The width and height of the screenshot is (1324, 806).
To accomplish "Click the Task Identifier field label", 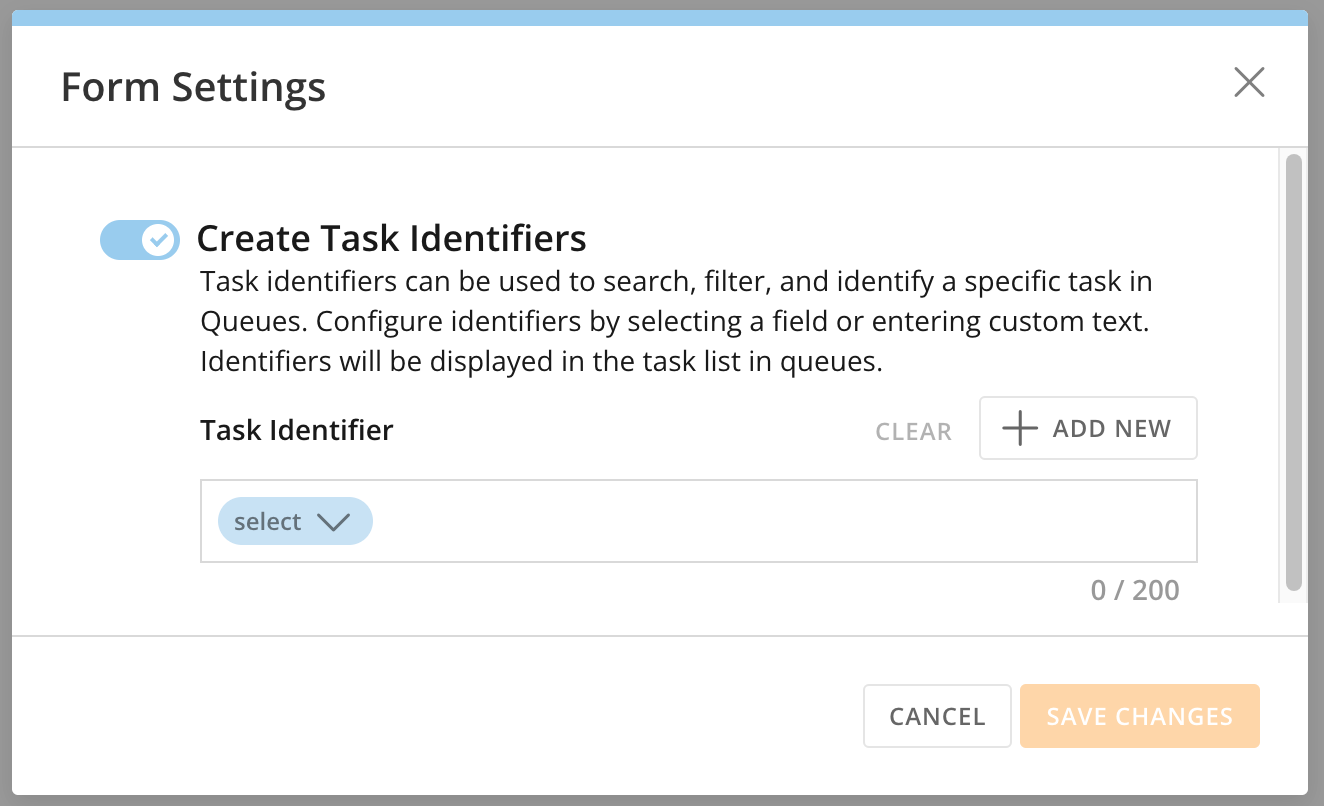I will coord(296,430).
